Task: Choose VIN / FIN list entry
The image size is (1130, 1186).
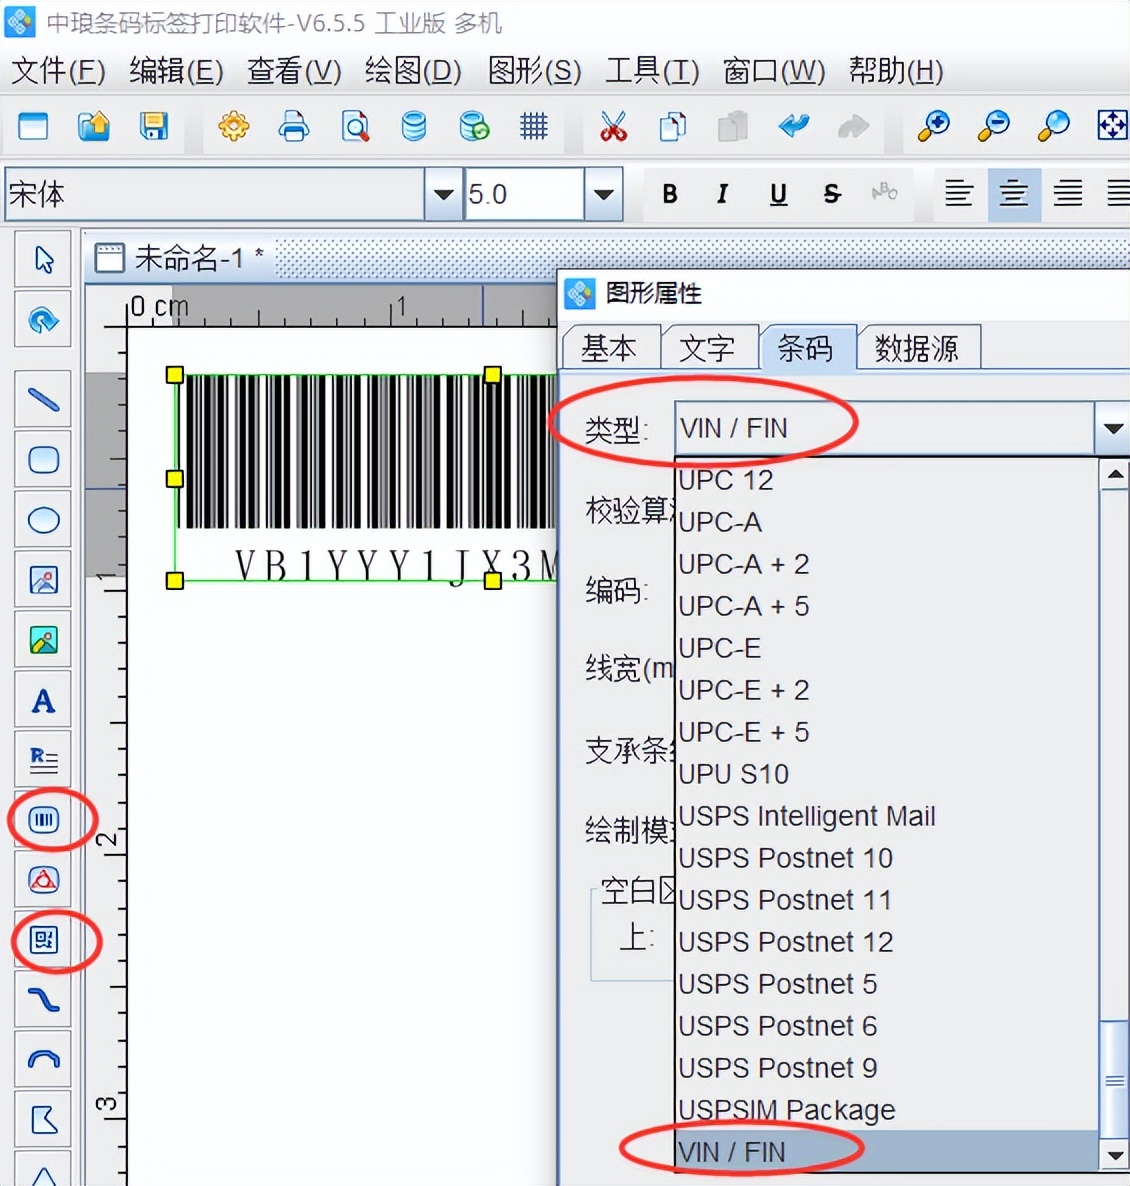Action: click(885, 1151)
